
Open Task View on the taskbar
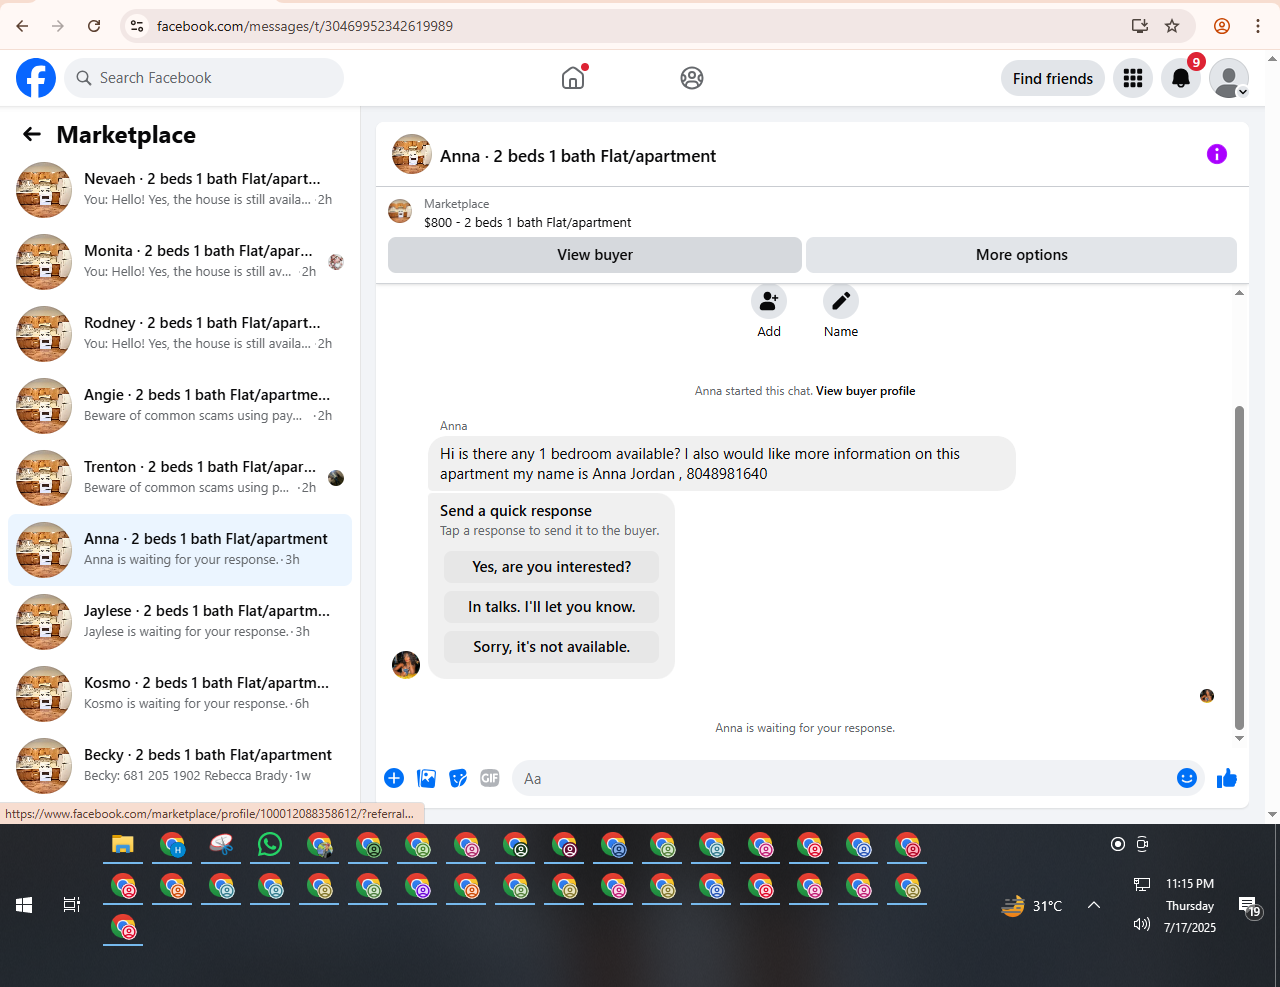(x=72, y=905)
